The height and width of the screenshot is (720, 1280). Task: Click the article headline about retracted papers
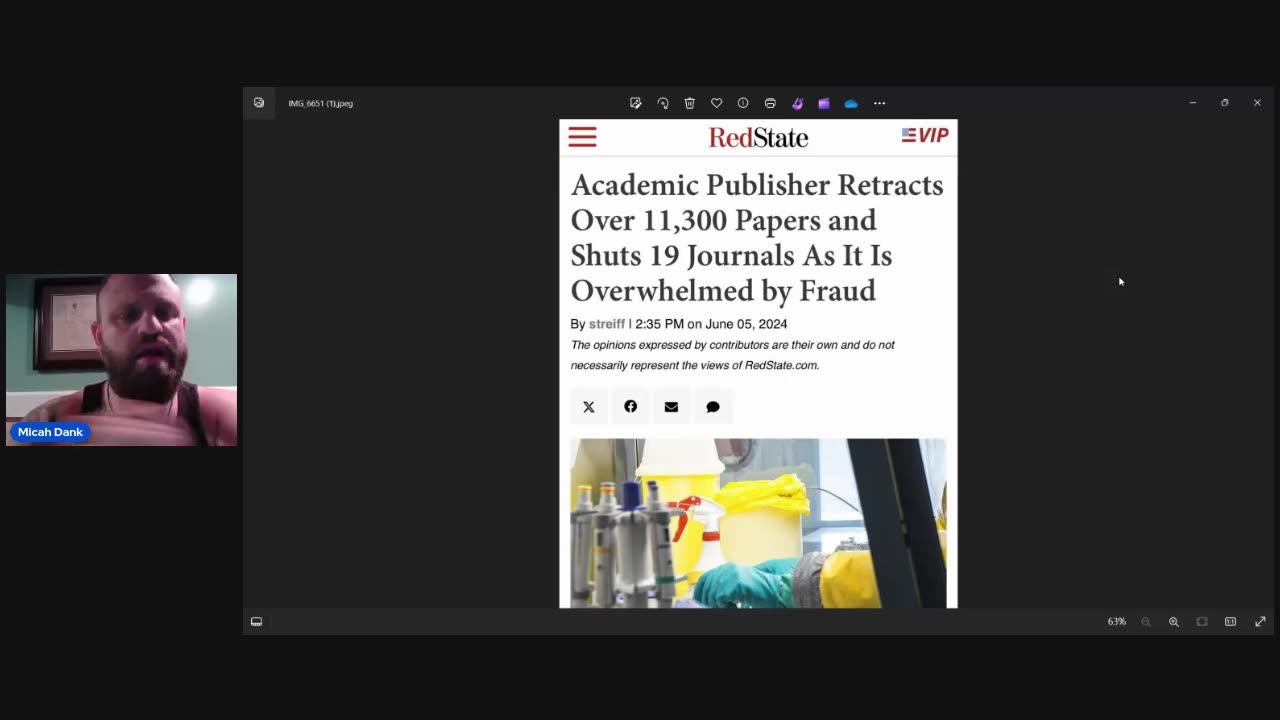point(757,238)
